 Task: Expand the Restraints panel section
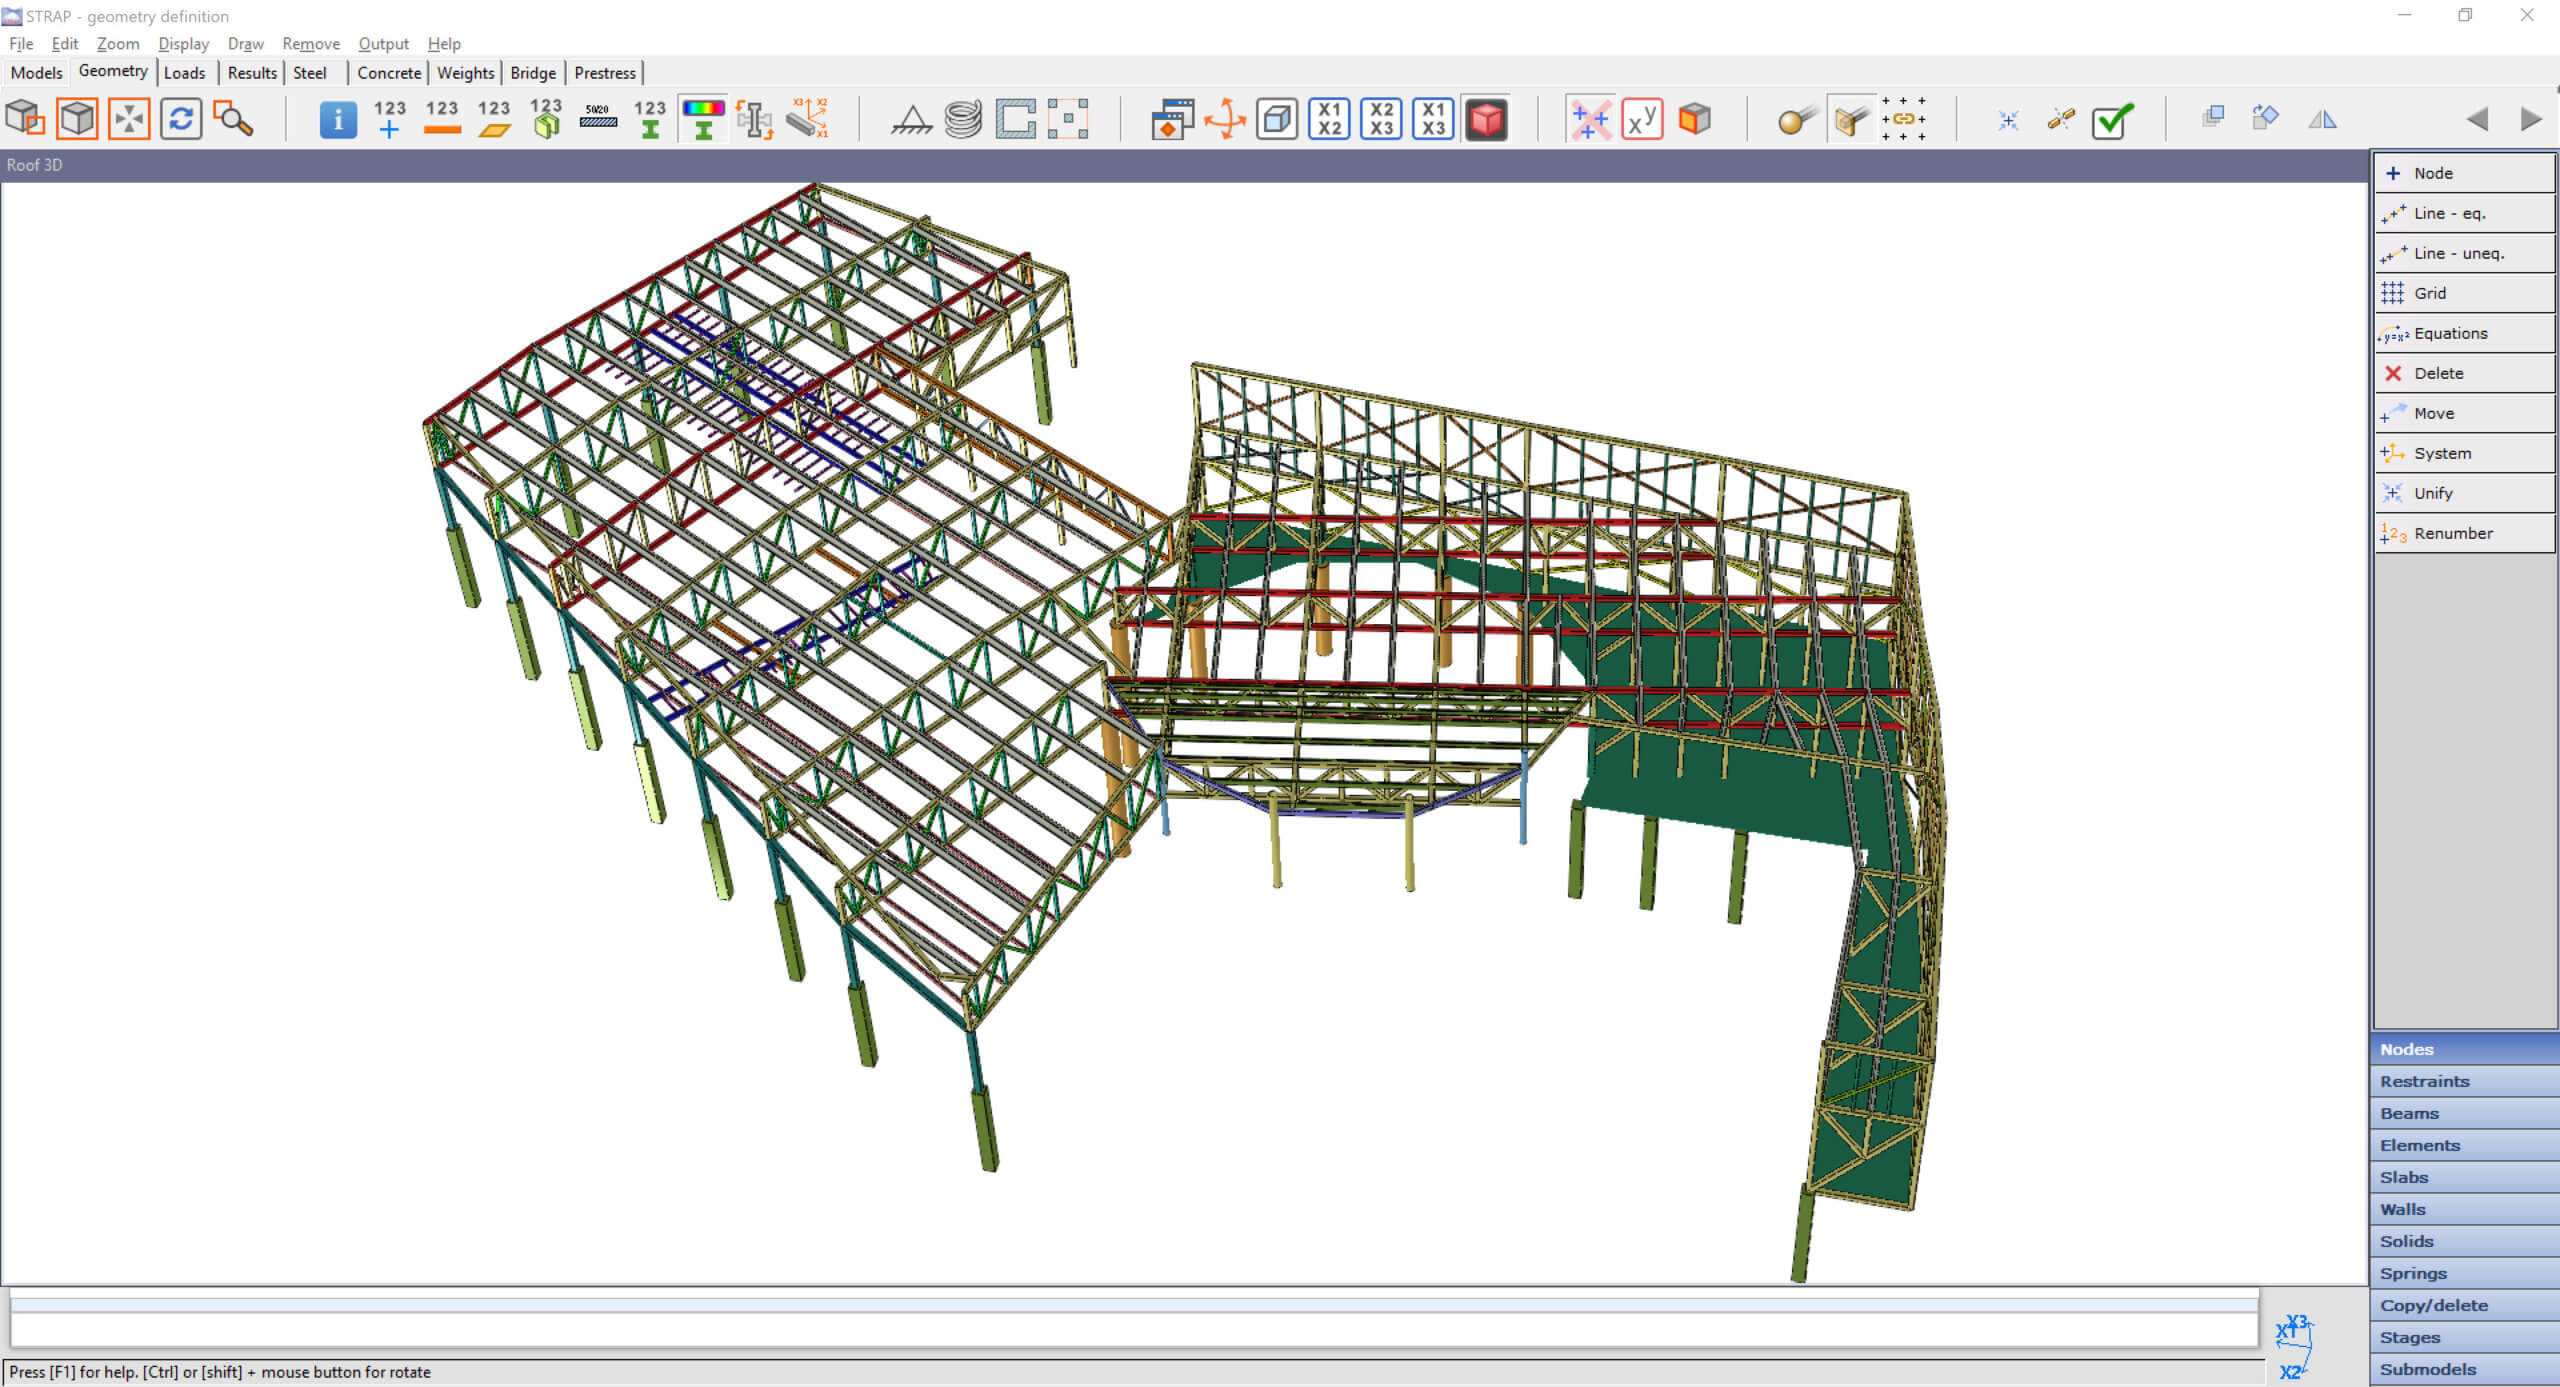(2464, 1081)
